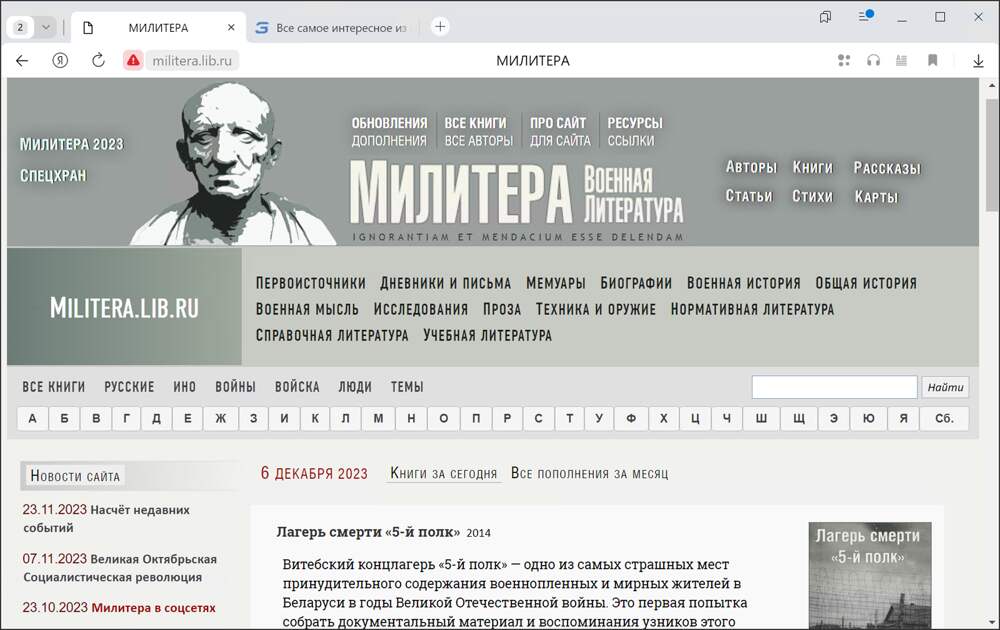Open the browser menu with notification dot
Screen dimensions: 1000x630
[866, 17]
